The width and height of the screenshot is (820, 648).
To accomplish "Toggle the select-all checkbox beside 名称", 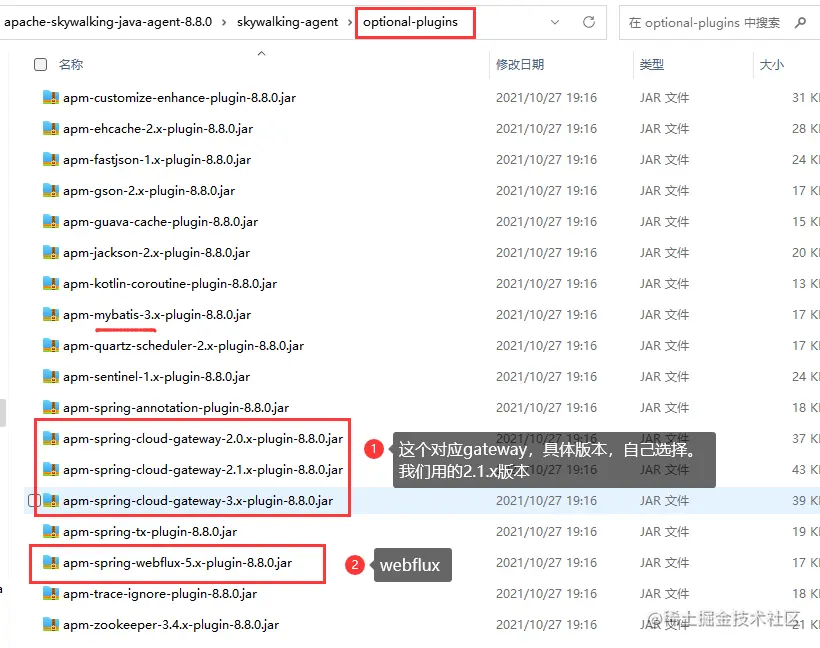I will tap(40, 64).
